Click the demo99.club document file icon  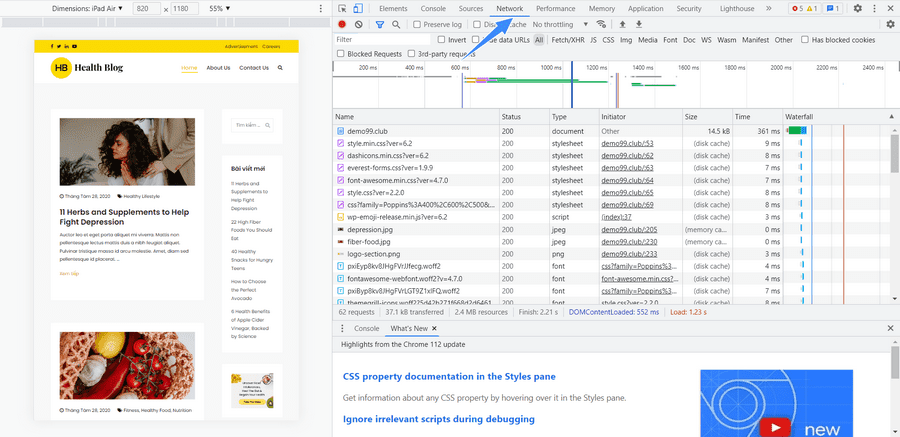click(x=340, y=131)
